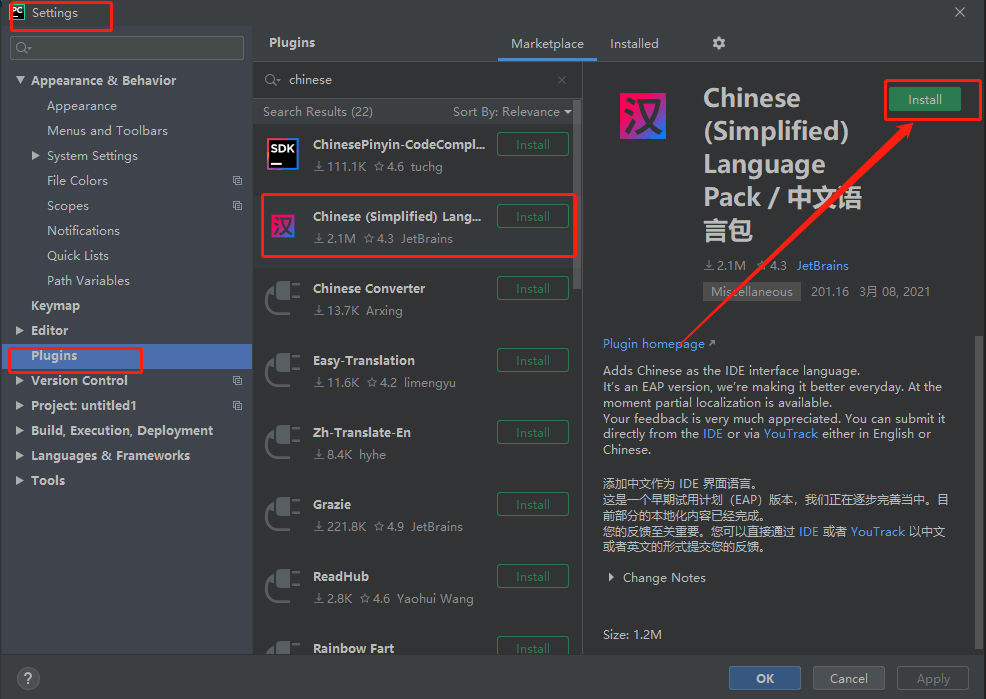Click PyCharm logo in title bar

tap(18, 12)
